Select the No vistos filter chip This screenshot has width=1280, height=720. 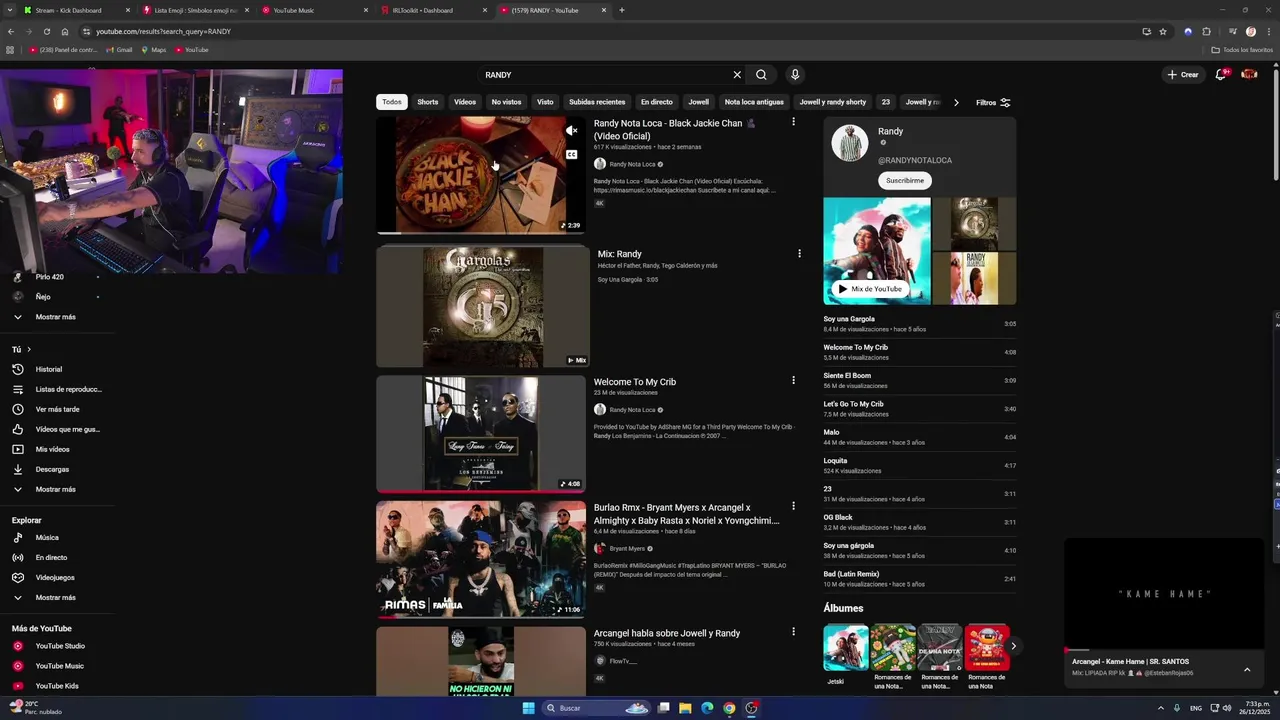(506, 102)
